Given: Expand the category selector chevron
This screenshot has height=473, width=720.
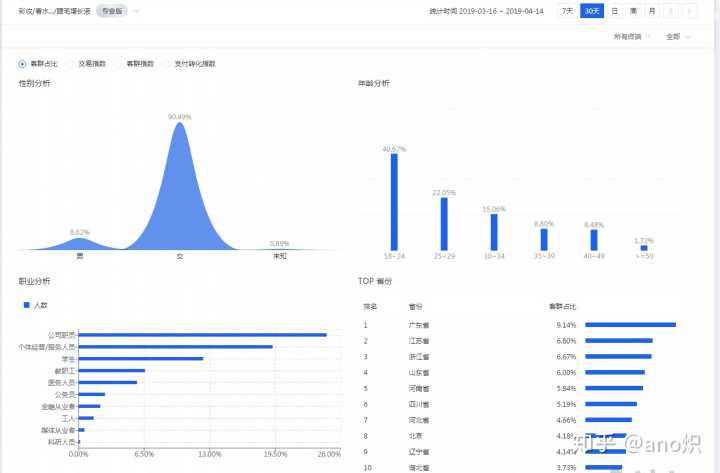Looking at the screenshot, I should pos(136,11).
